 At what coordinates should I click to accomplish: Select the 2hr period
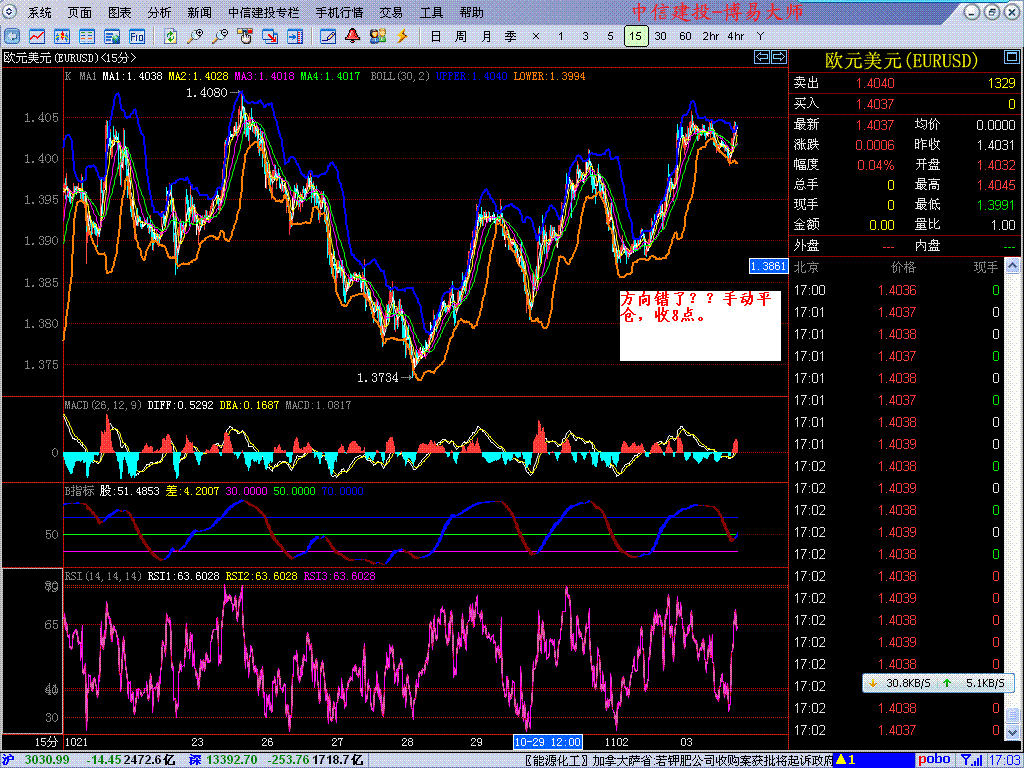point(711,36)
